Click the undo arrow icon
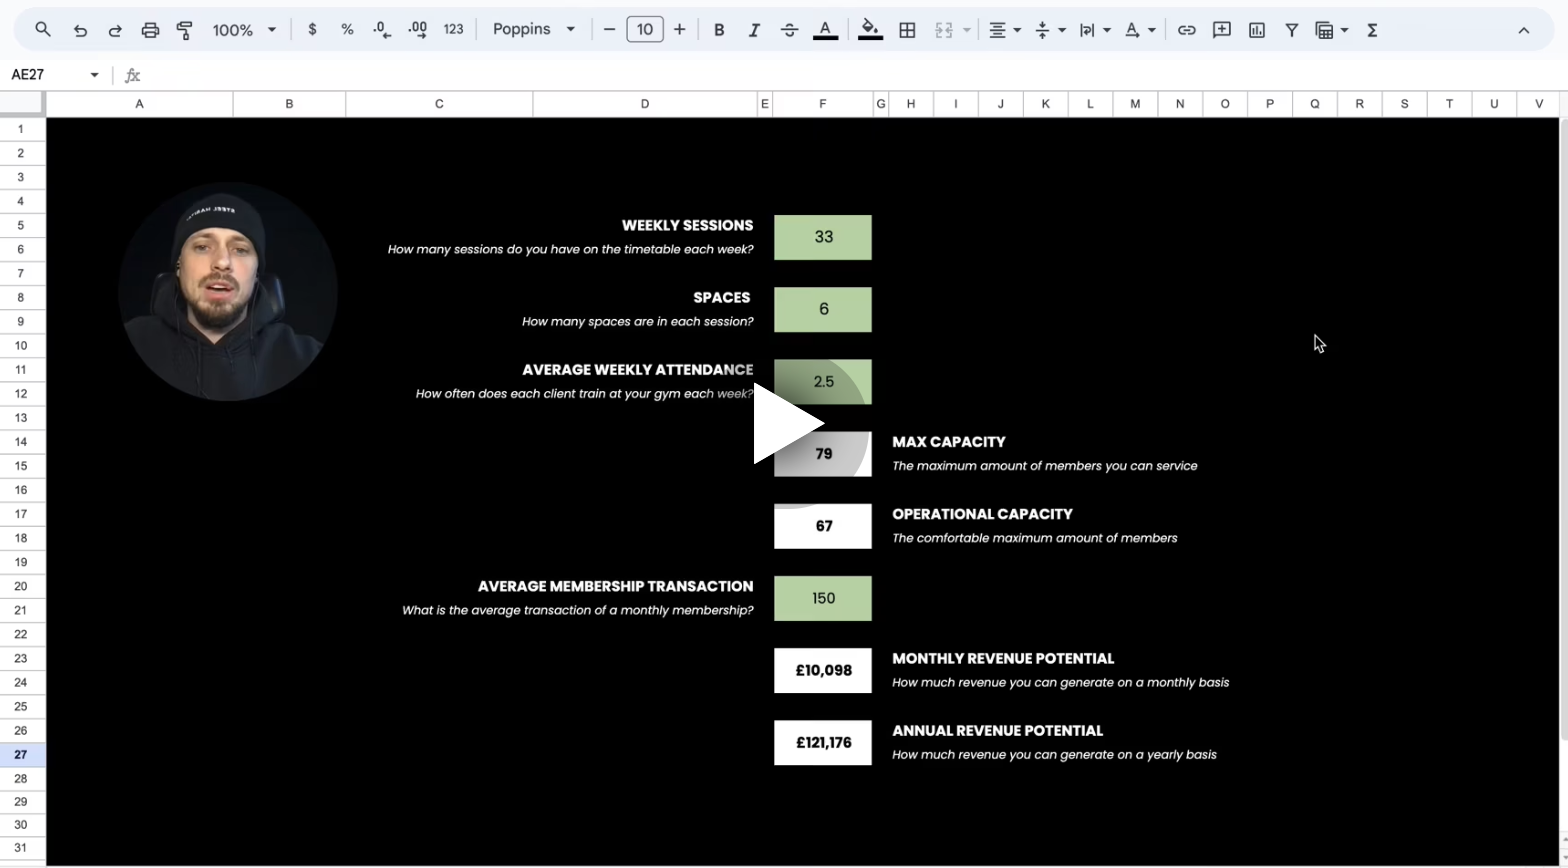Viewport: 1568px width, 868px height. click(80, 30)
